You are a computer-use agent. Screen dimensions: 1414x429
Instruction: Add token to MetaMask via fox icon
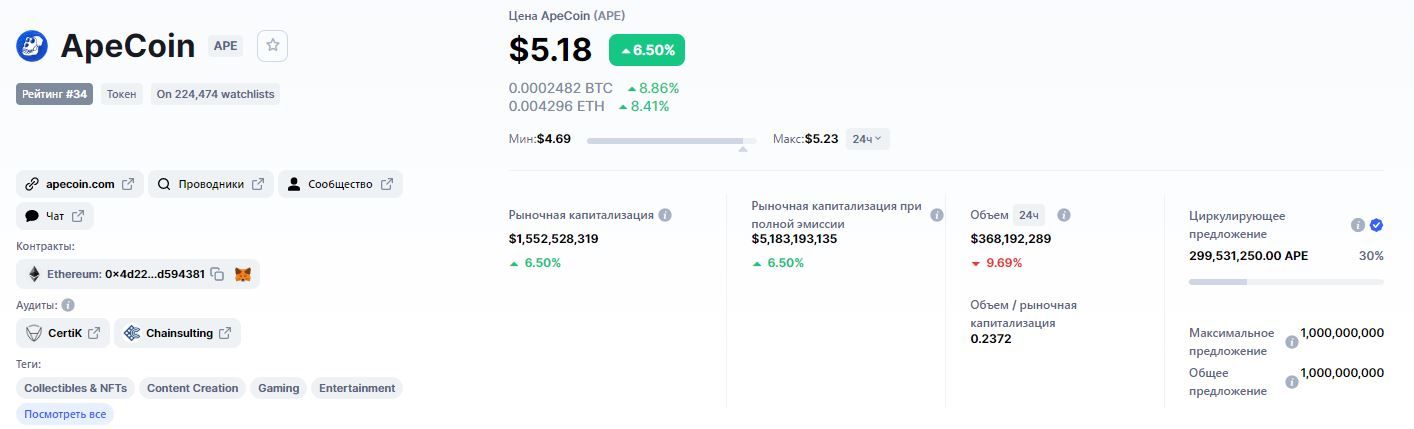(x=242, y=274)
